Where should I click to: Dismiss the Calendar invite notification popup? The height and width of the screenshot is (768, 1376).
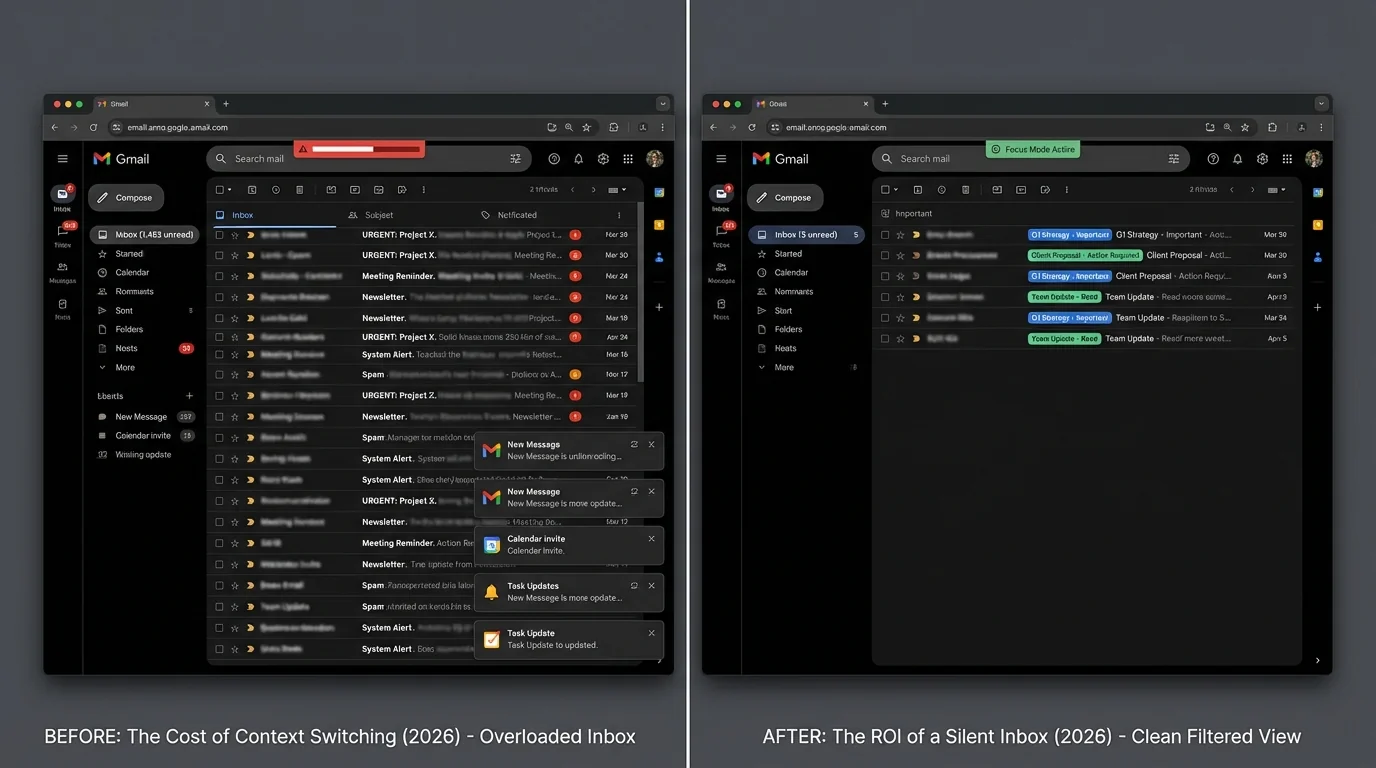coord(652,539)
